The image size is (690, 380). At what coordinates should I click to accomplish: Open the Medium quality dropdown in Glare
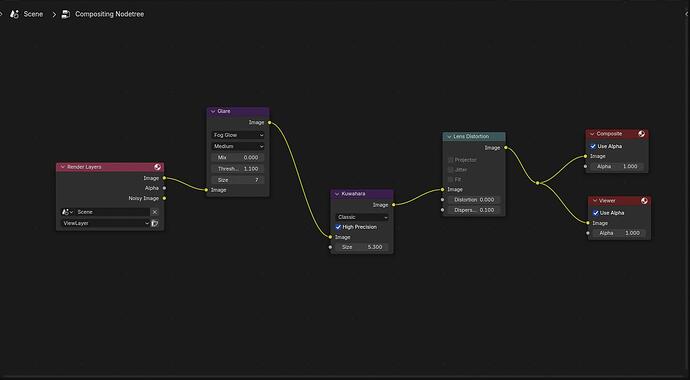[238, 146]
